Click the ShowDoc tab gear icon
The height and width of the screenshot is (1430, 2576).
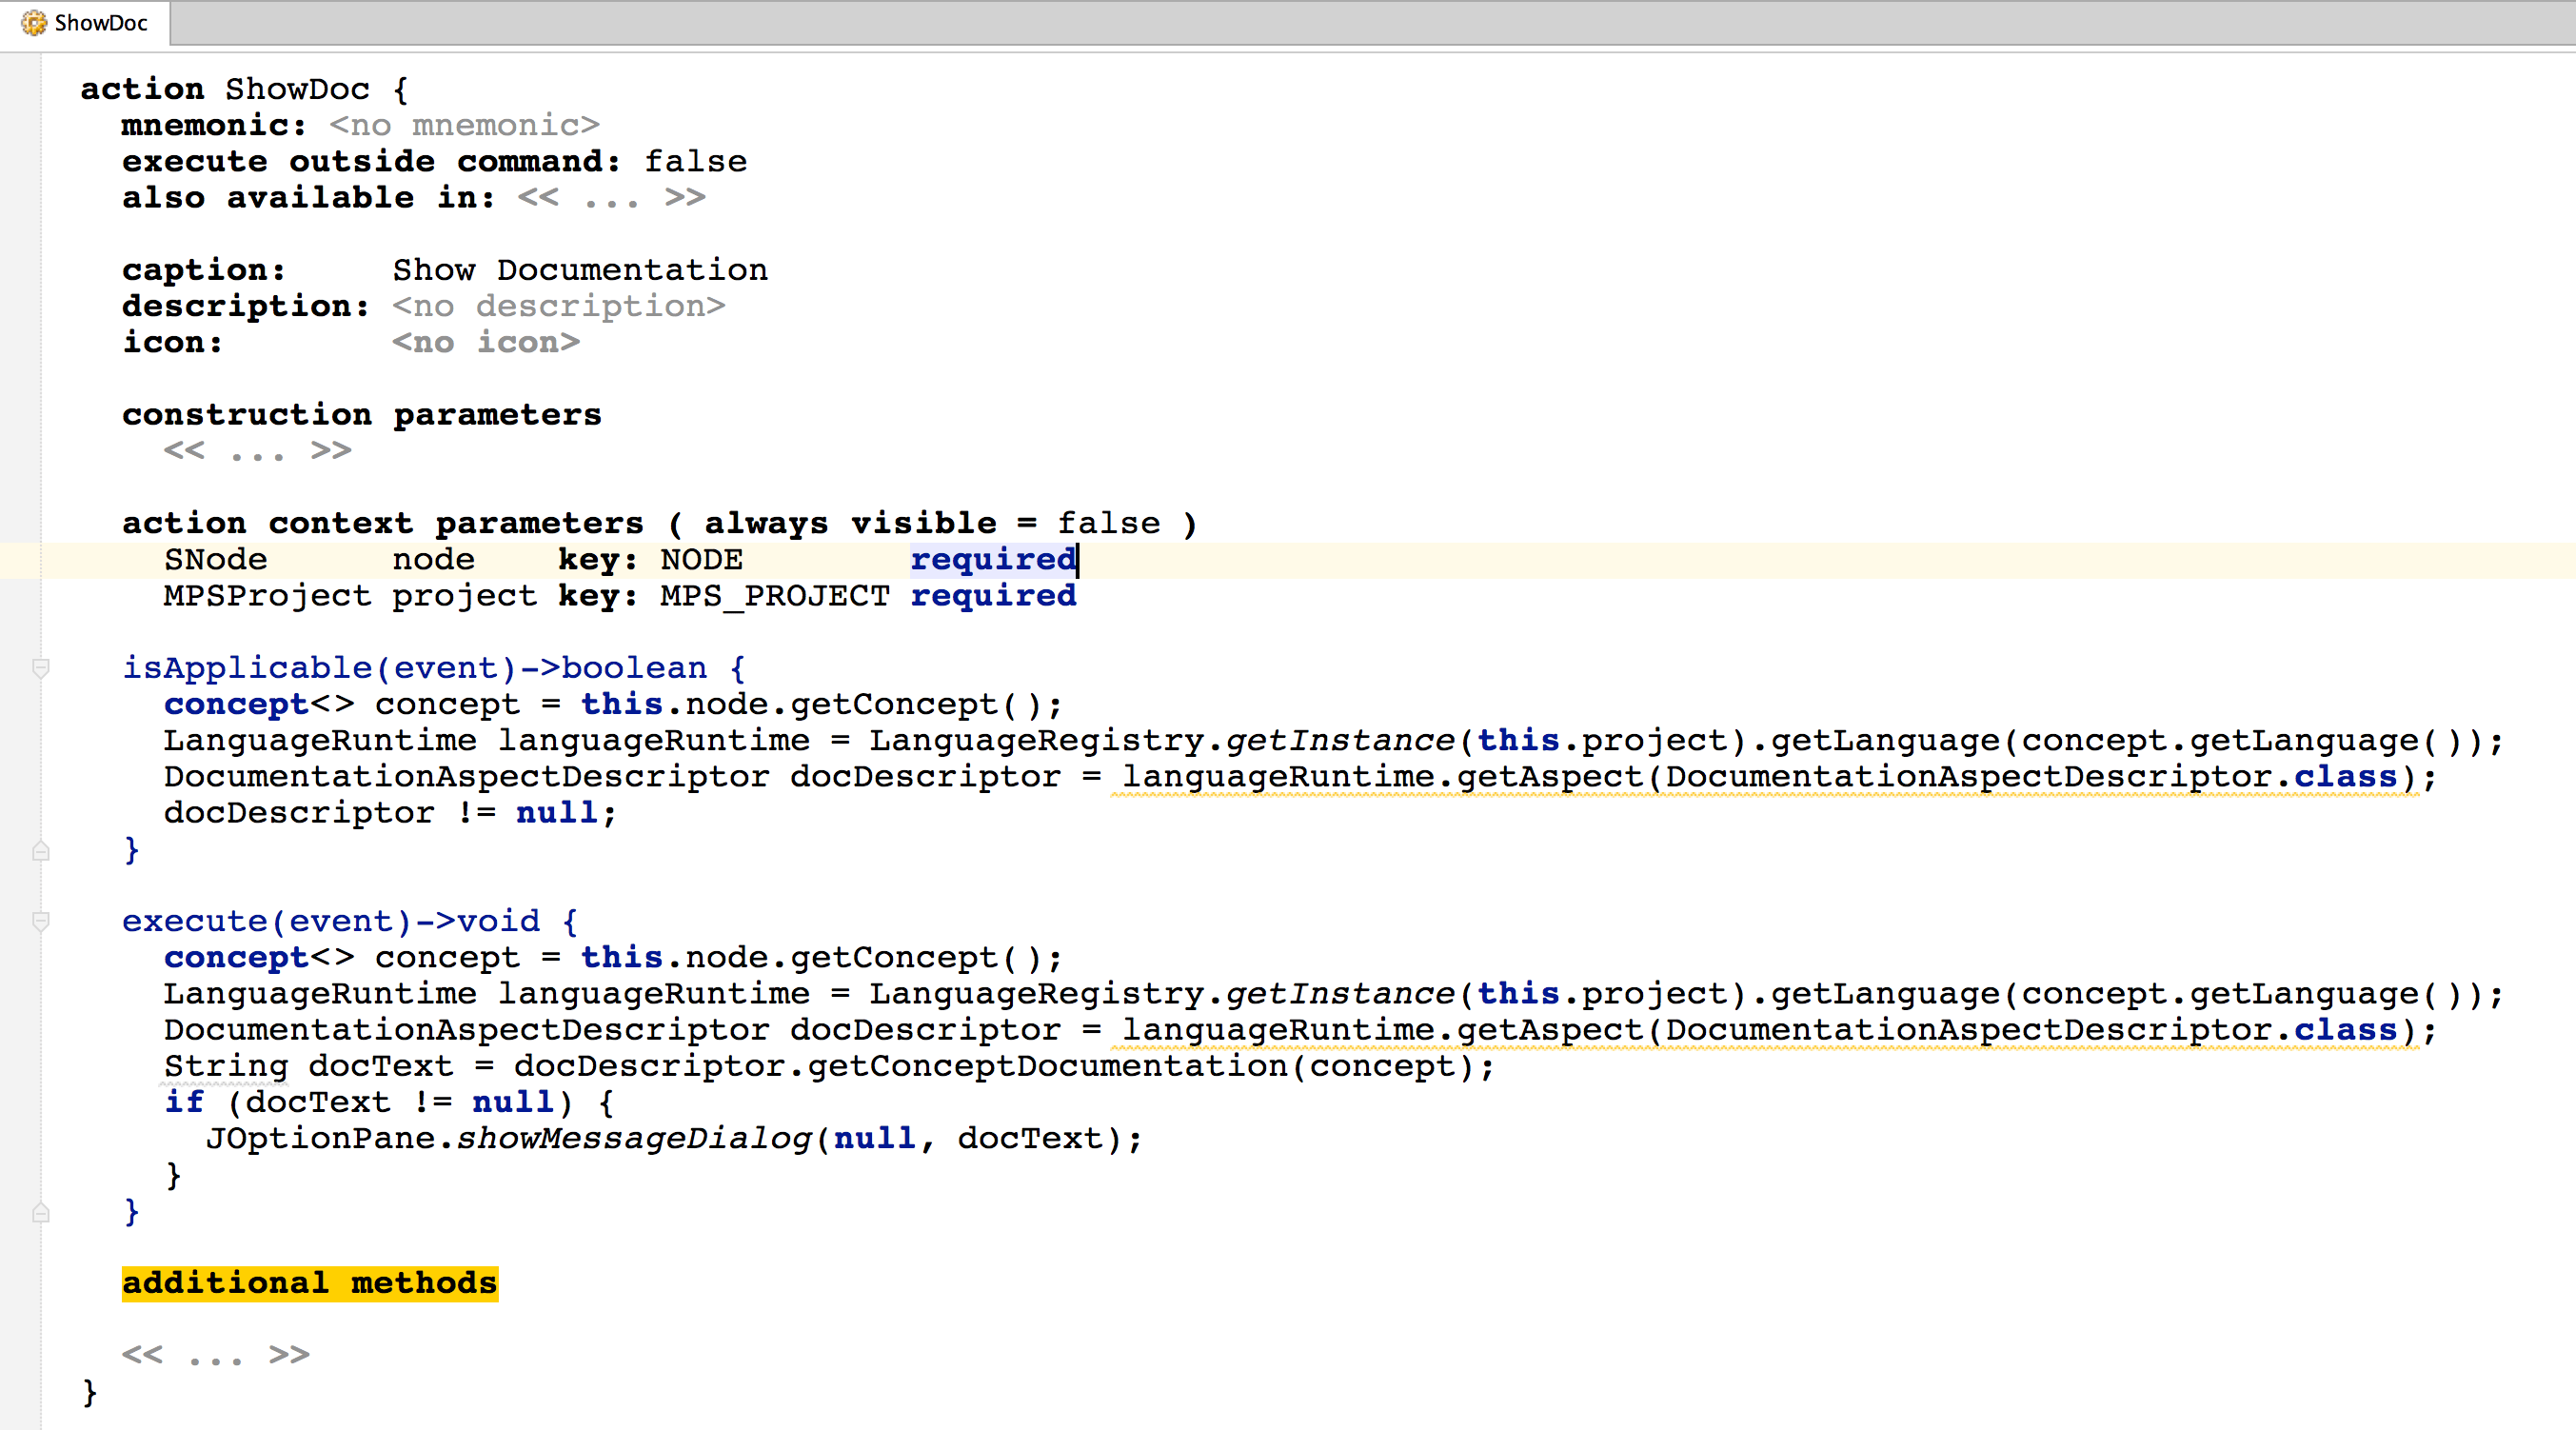[x=33, y=22]
